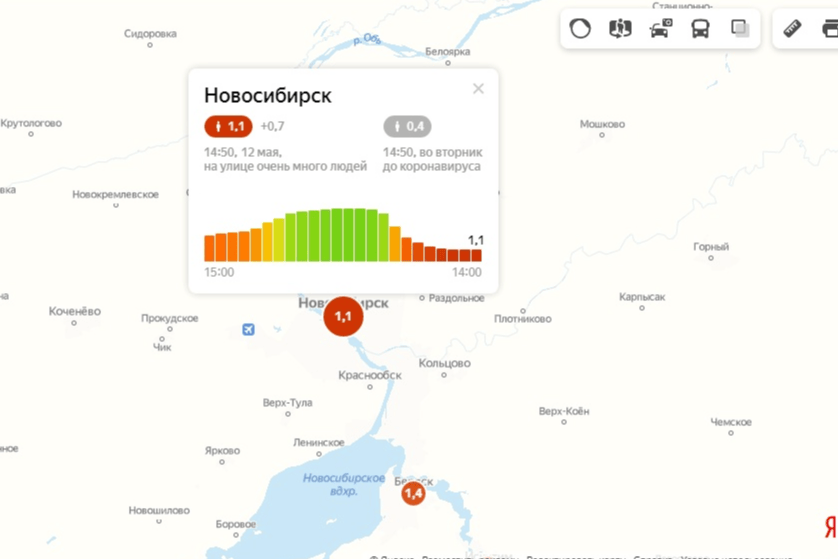Click the Чик map label
The height and width of the screenshot is (559, 839).
point(162,347)
